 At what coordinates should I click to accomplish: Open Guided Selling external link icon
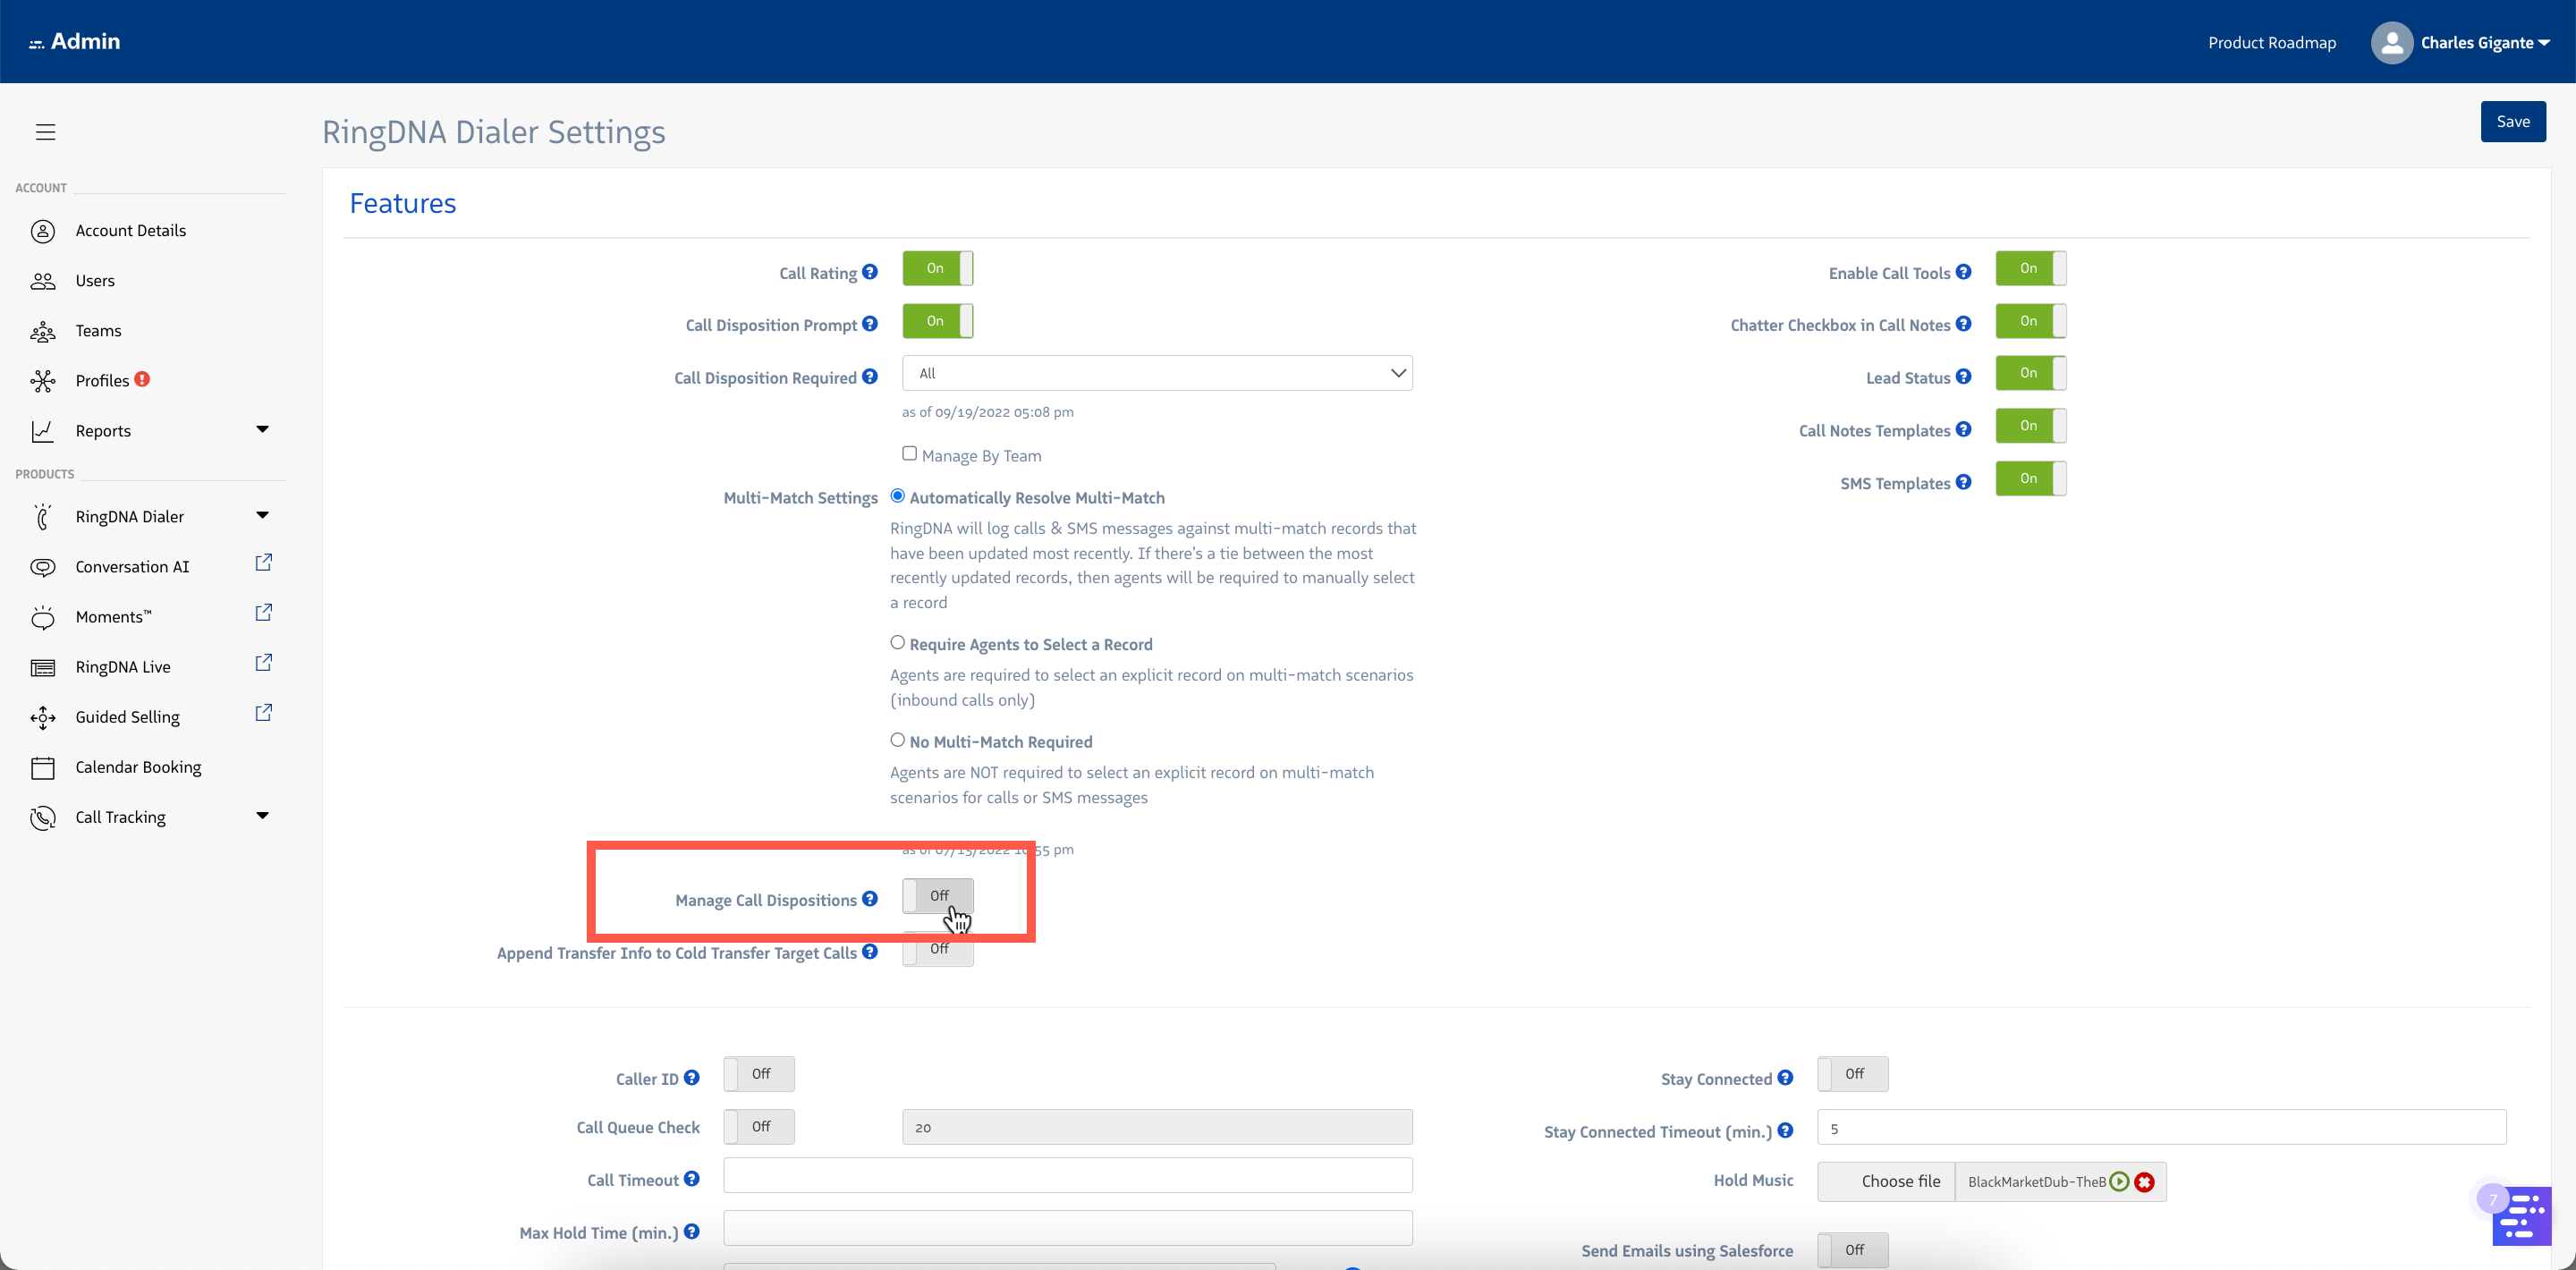click(x=263, y=713)
